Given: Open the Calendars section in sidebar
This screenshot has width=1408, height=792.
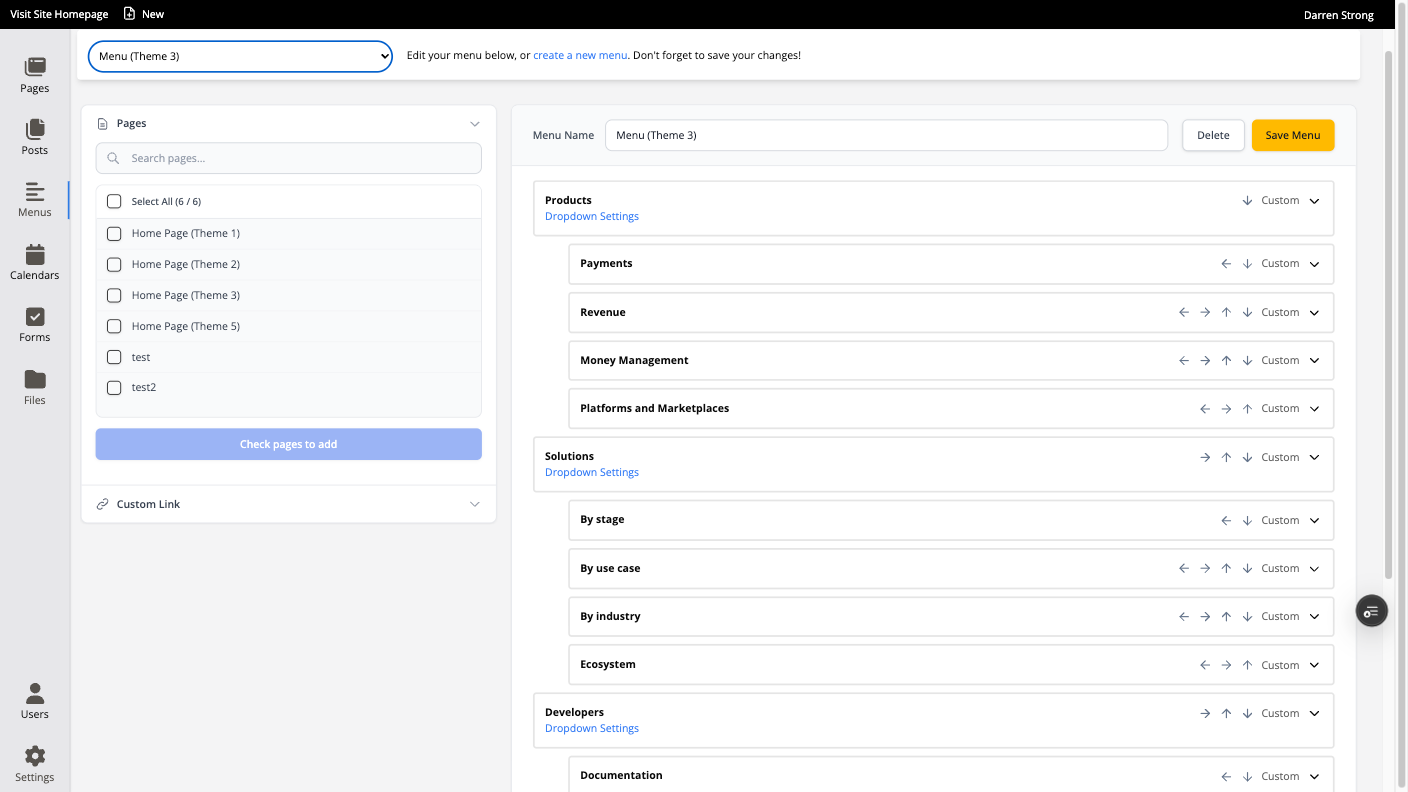Looking at the screenshot, I should [x=35, y=263].
